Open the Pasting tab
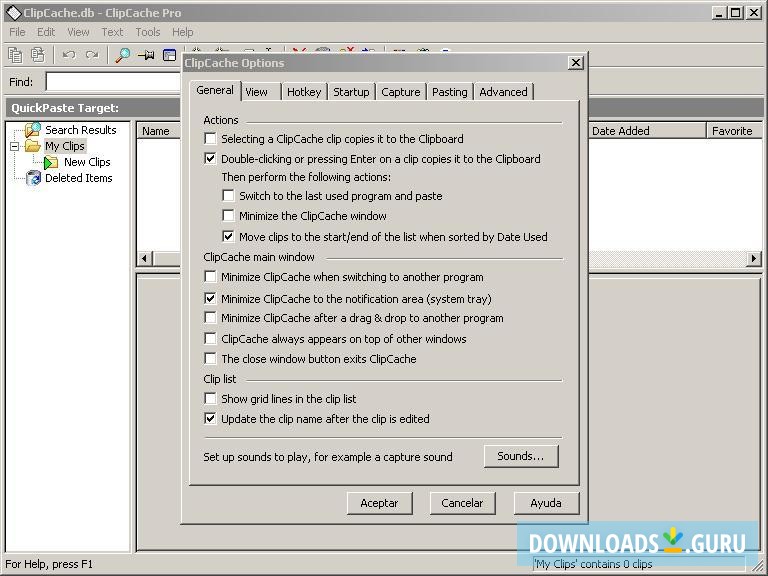This screenshot has height=576, width=768. [450, 92]
